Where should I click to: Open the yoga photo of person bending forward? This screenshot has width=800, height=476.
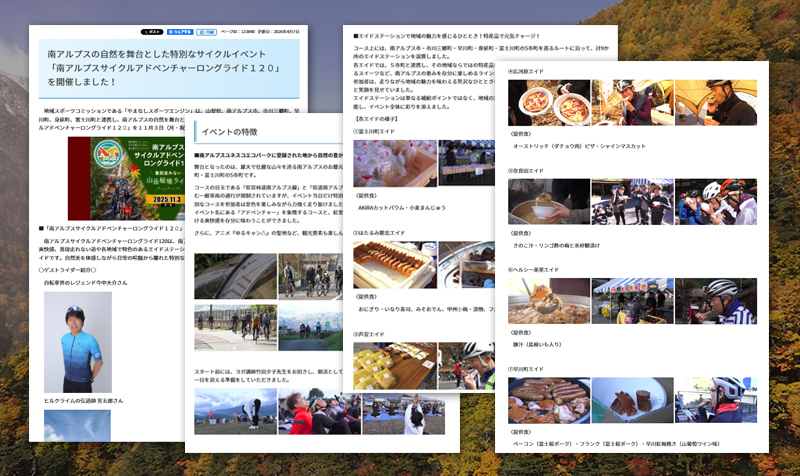235,411
